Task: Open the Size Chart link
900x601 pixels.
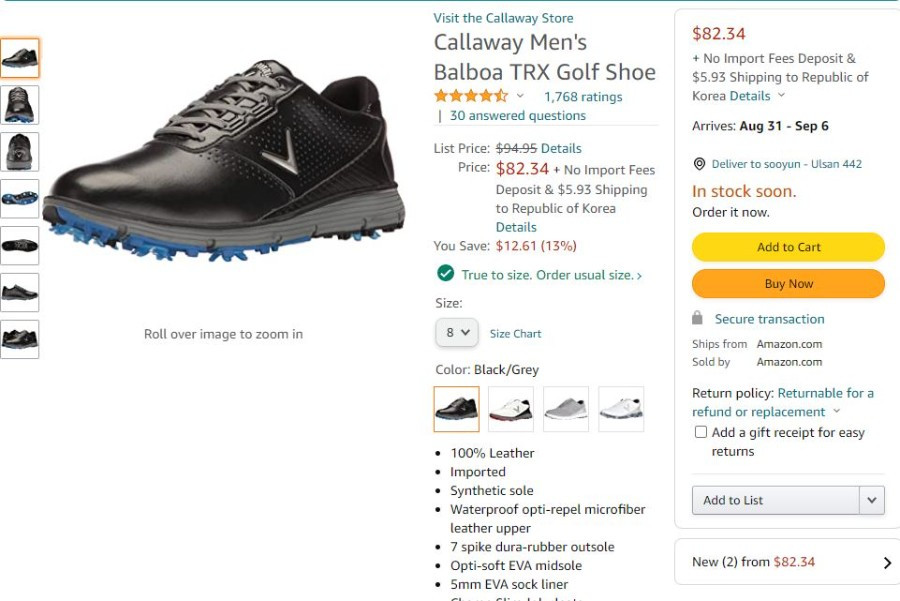Action: pos(515,334)
